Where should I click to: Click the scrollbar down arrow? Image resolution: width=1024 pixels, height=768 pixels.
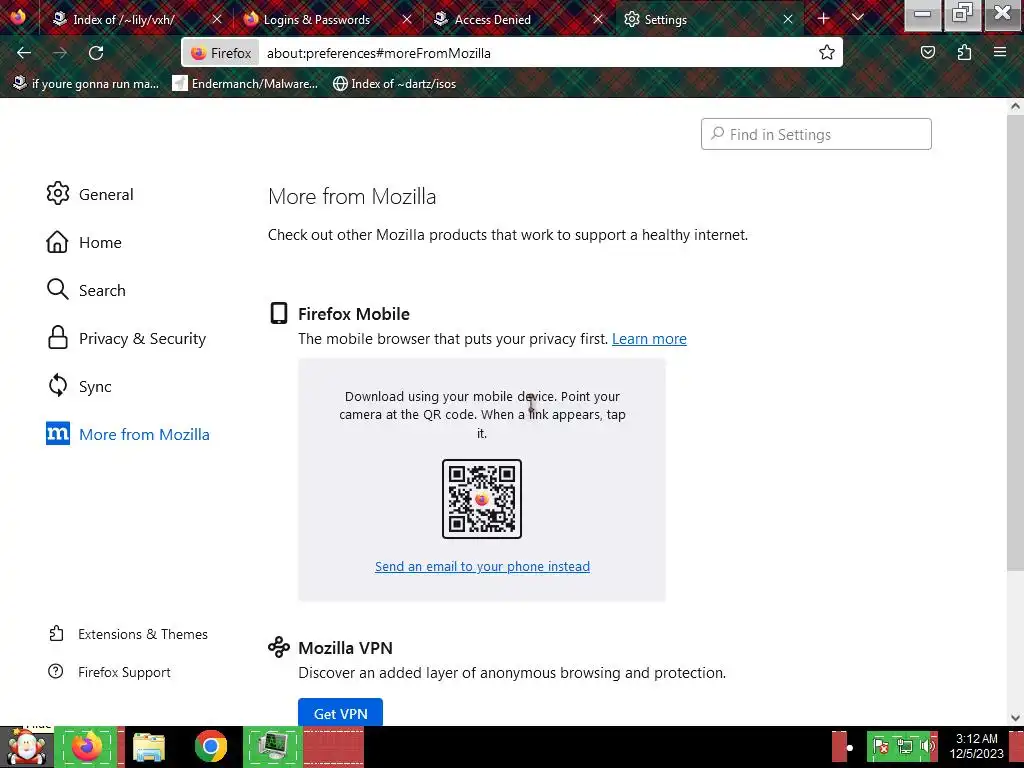(1015, 718)
